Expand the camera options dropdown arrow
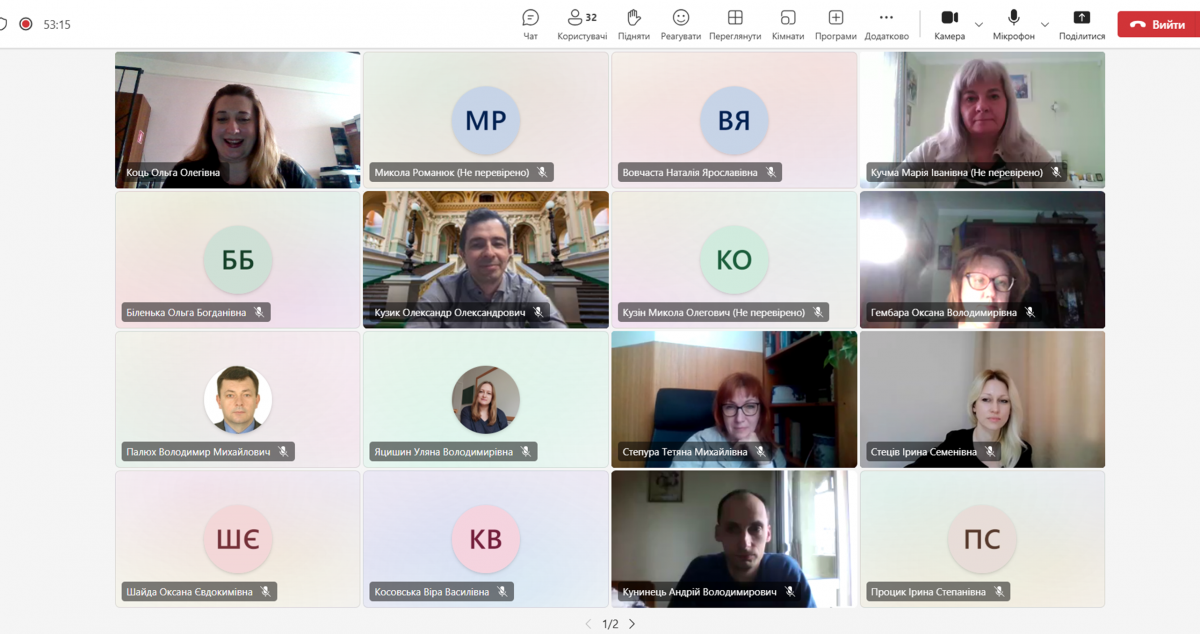This screenshot has height=634, width=1200. (979, 24)
